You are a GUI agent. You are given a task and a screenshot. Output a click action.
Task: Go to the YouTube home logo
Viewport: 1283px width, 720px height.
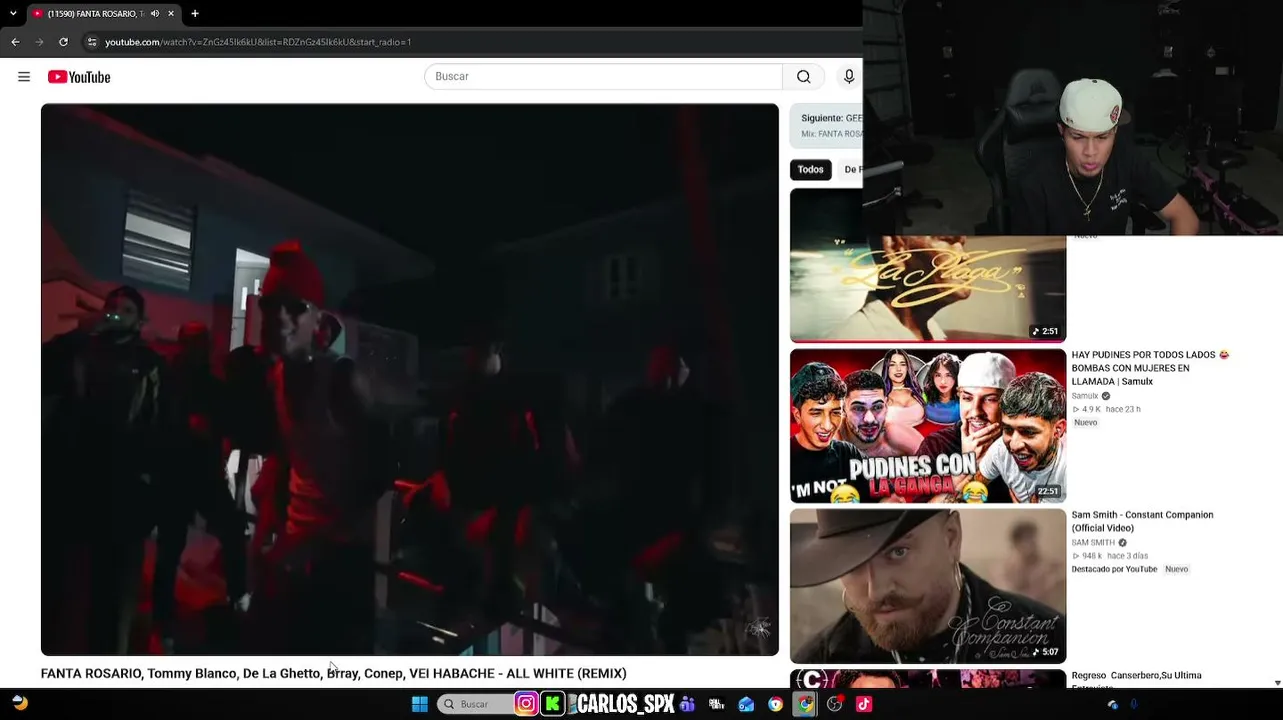79,77
